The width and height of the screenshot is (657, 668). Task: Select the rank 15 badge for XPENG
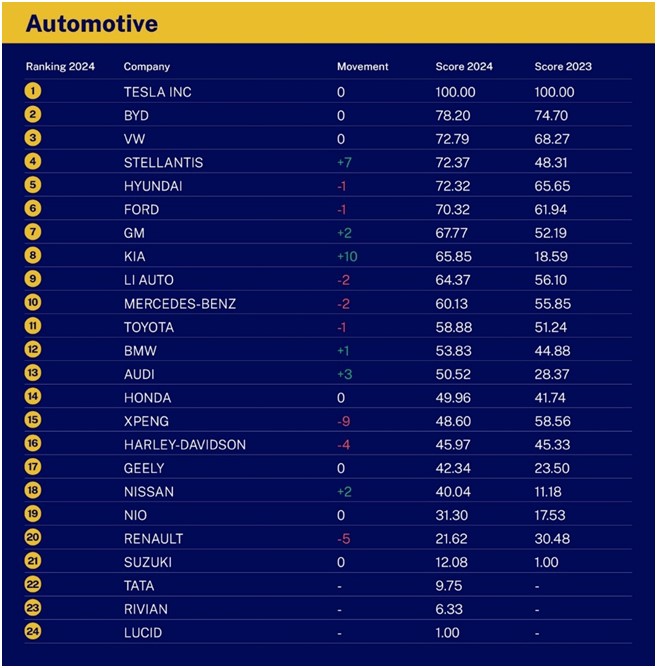point(33,420)
